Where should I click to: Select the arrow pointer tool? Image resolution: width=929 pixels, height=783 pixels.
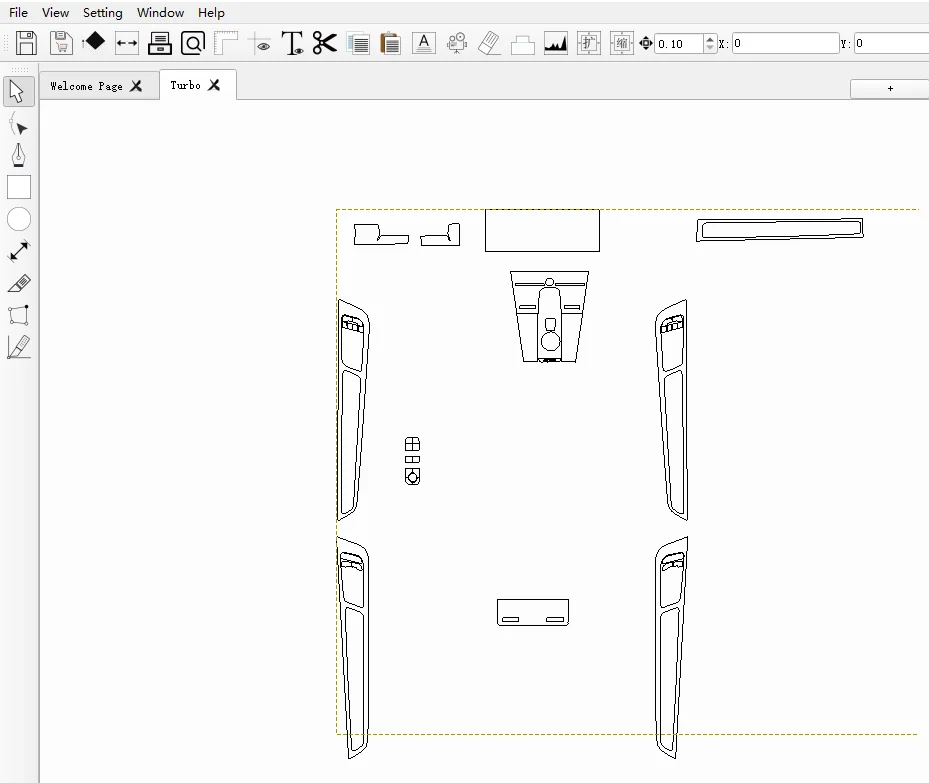click(18, 92)
